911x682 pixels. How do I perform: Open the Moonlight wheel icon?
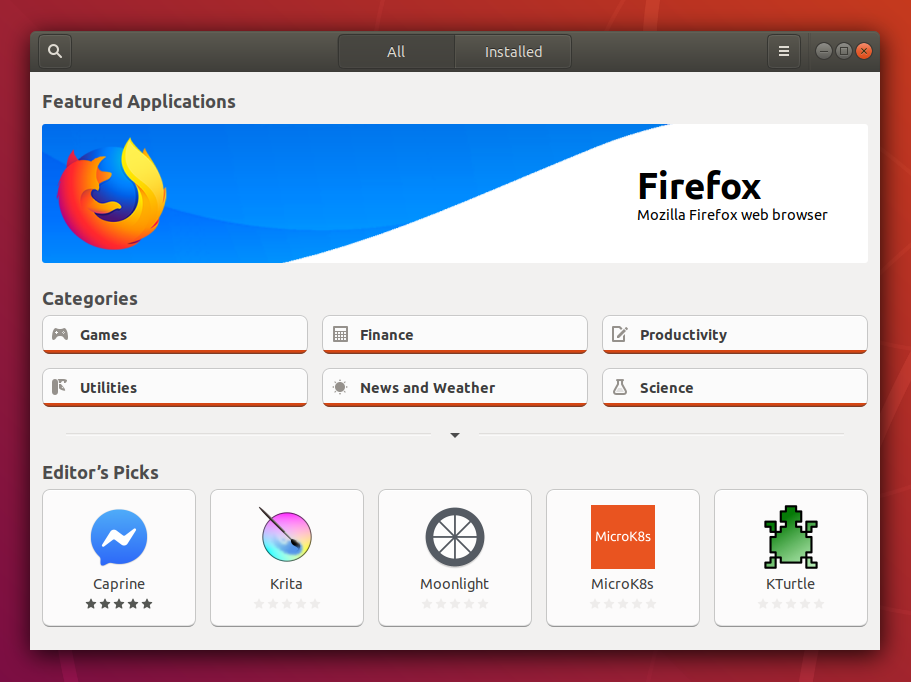(455, 538)
